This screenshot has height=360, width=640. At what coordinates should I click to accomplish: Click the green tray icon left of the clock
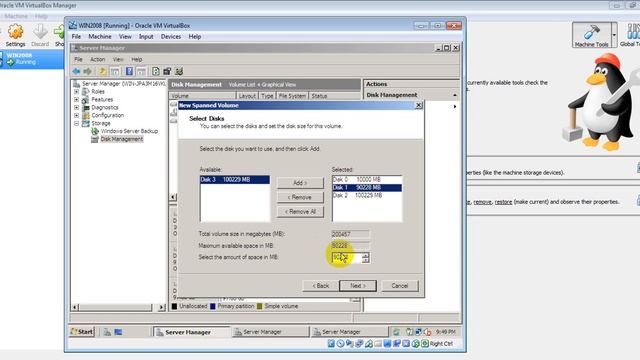click(x=396, y=332)
